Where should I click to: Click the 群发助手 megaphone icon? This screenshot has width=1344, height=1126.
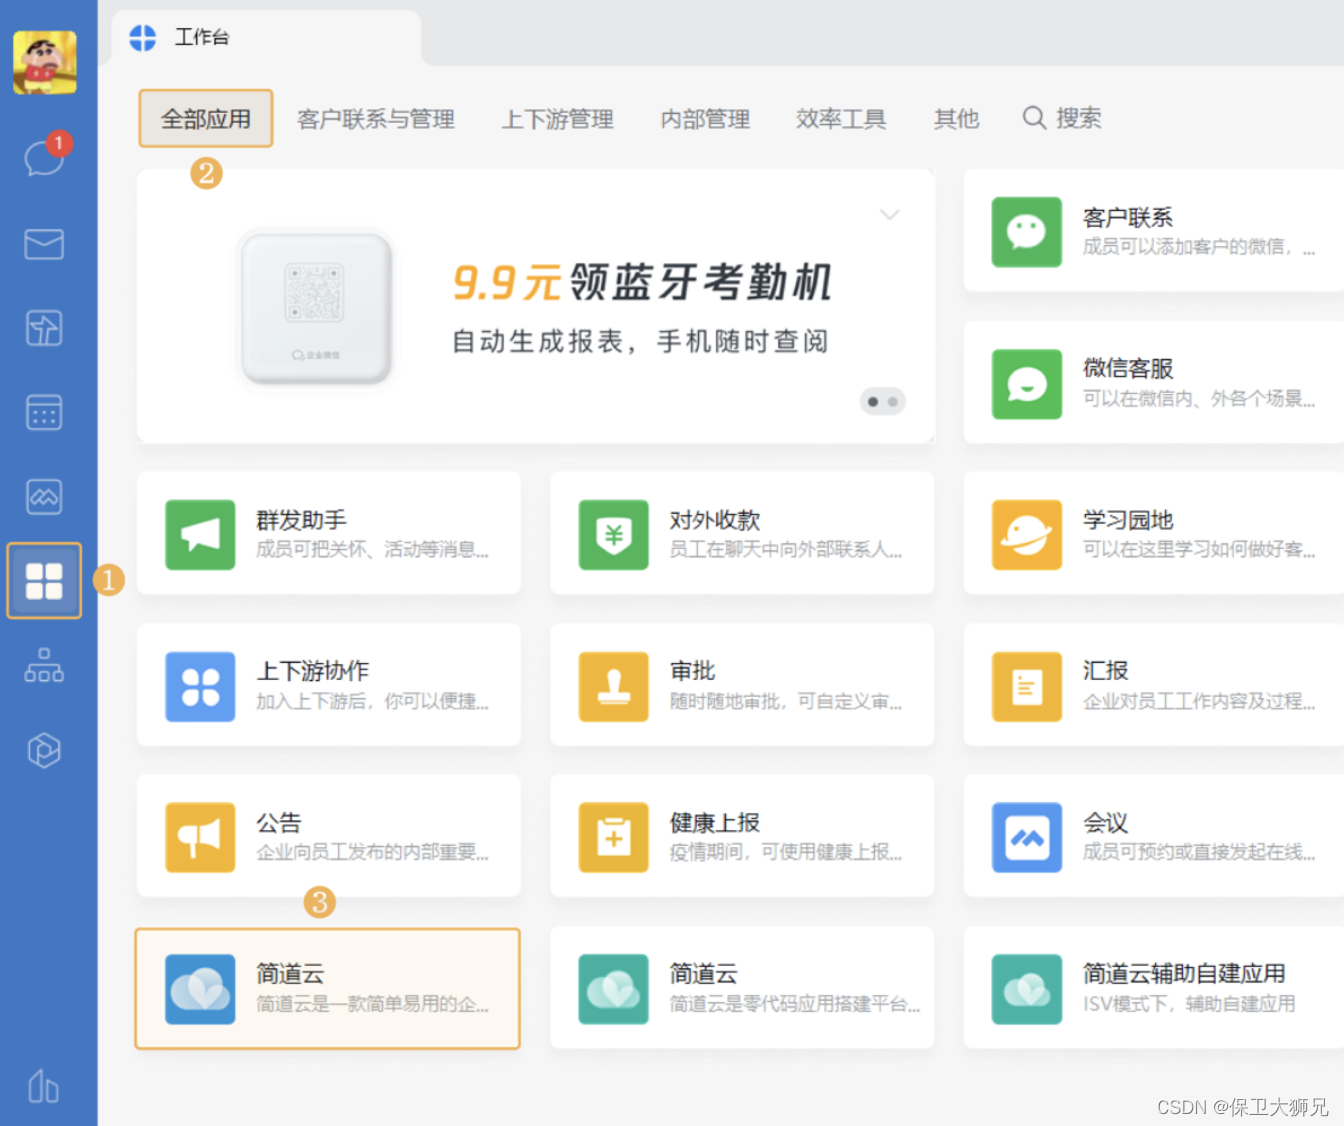tap(201, 535)
